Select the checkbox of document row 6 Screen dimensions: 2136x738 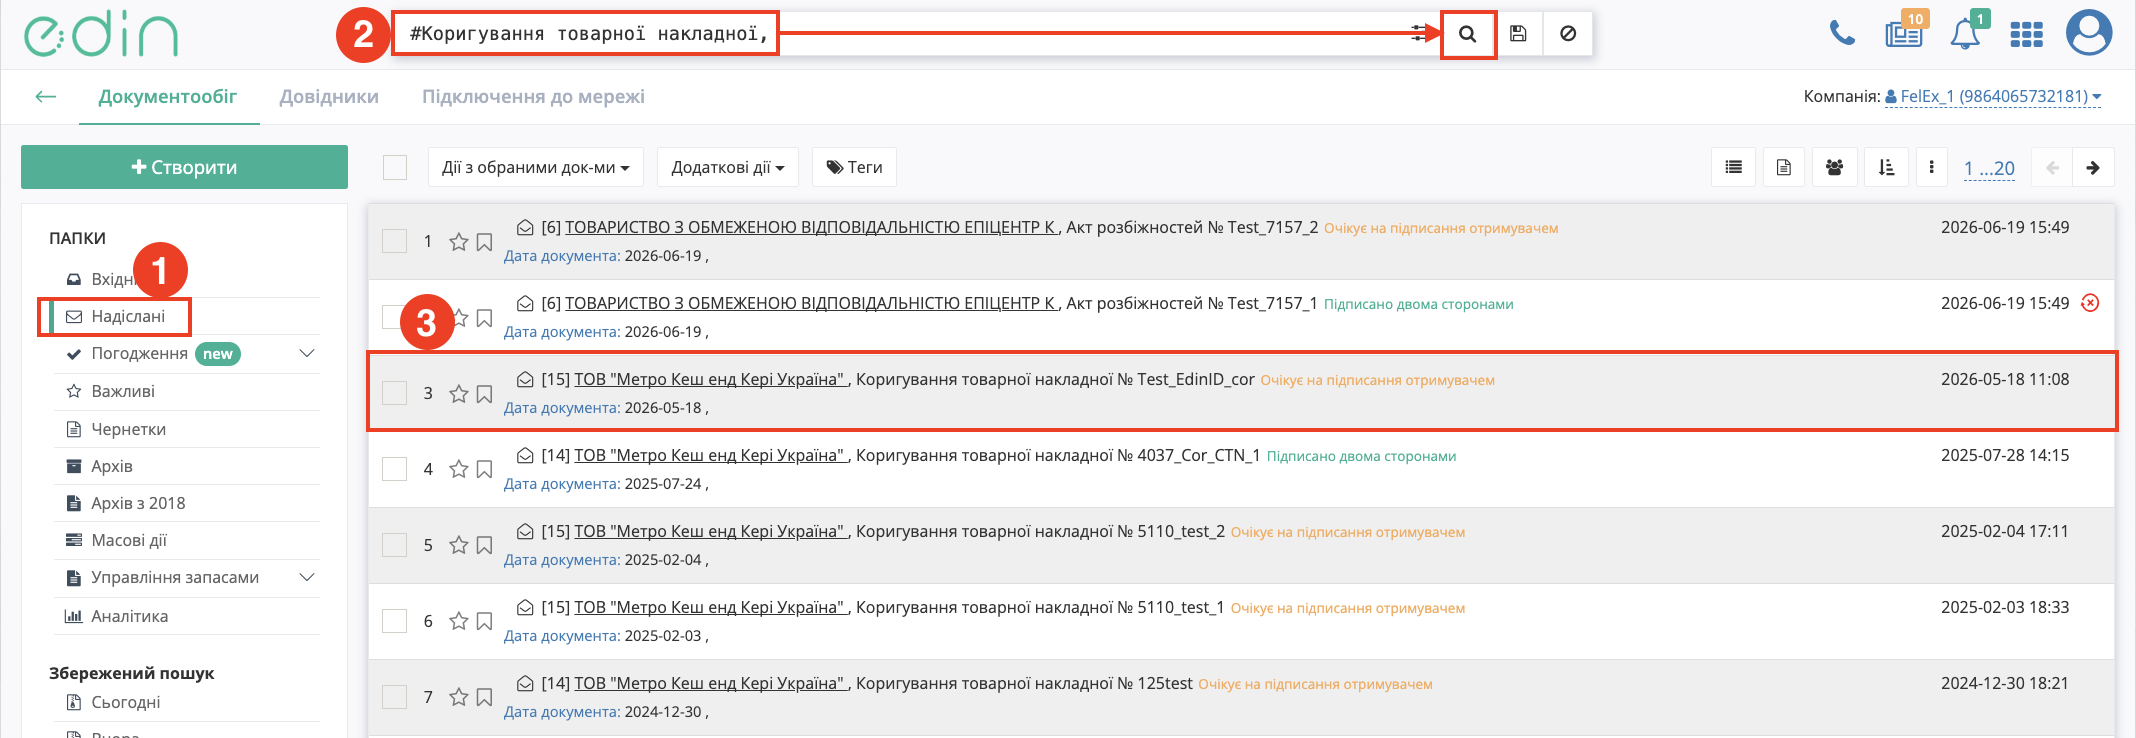pos(395,621)
